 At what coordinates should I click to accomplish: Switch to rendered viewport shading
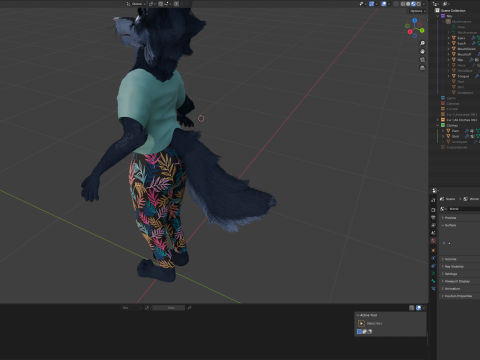point(419,4)
